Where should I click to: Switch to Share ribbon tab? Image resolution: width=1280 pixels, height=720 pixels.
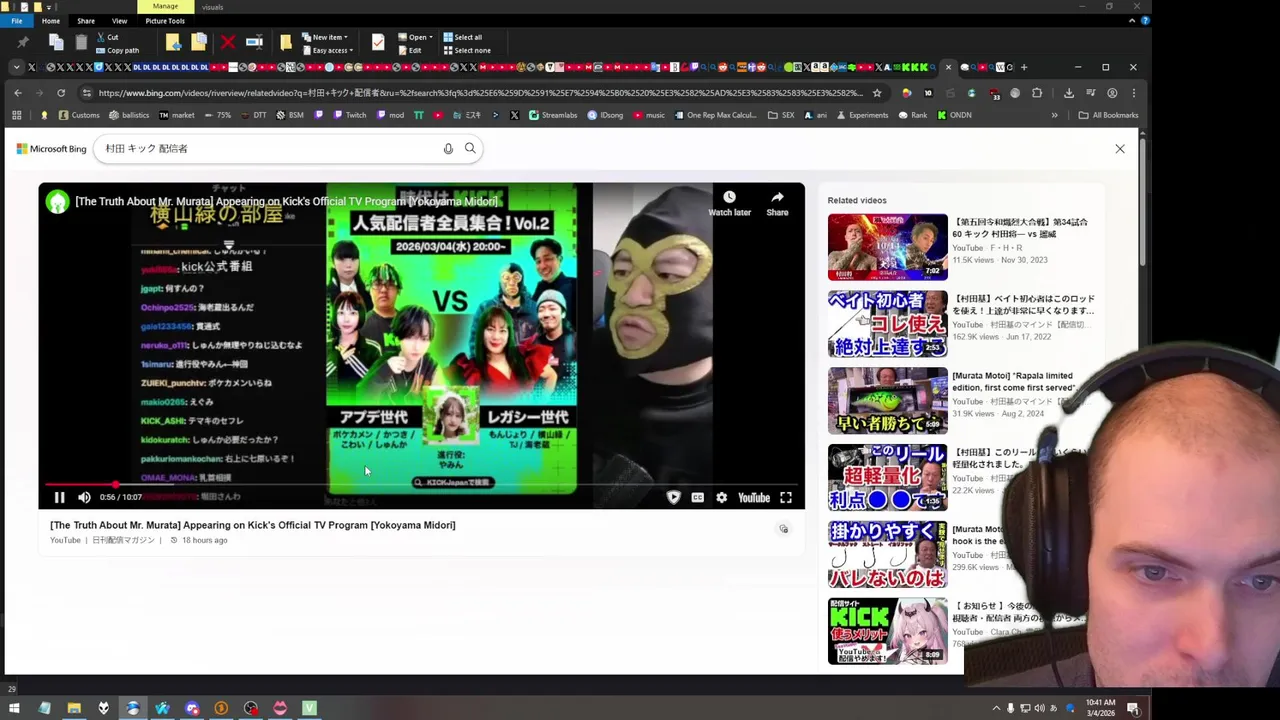tap(86, 21)
